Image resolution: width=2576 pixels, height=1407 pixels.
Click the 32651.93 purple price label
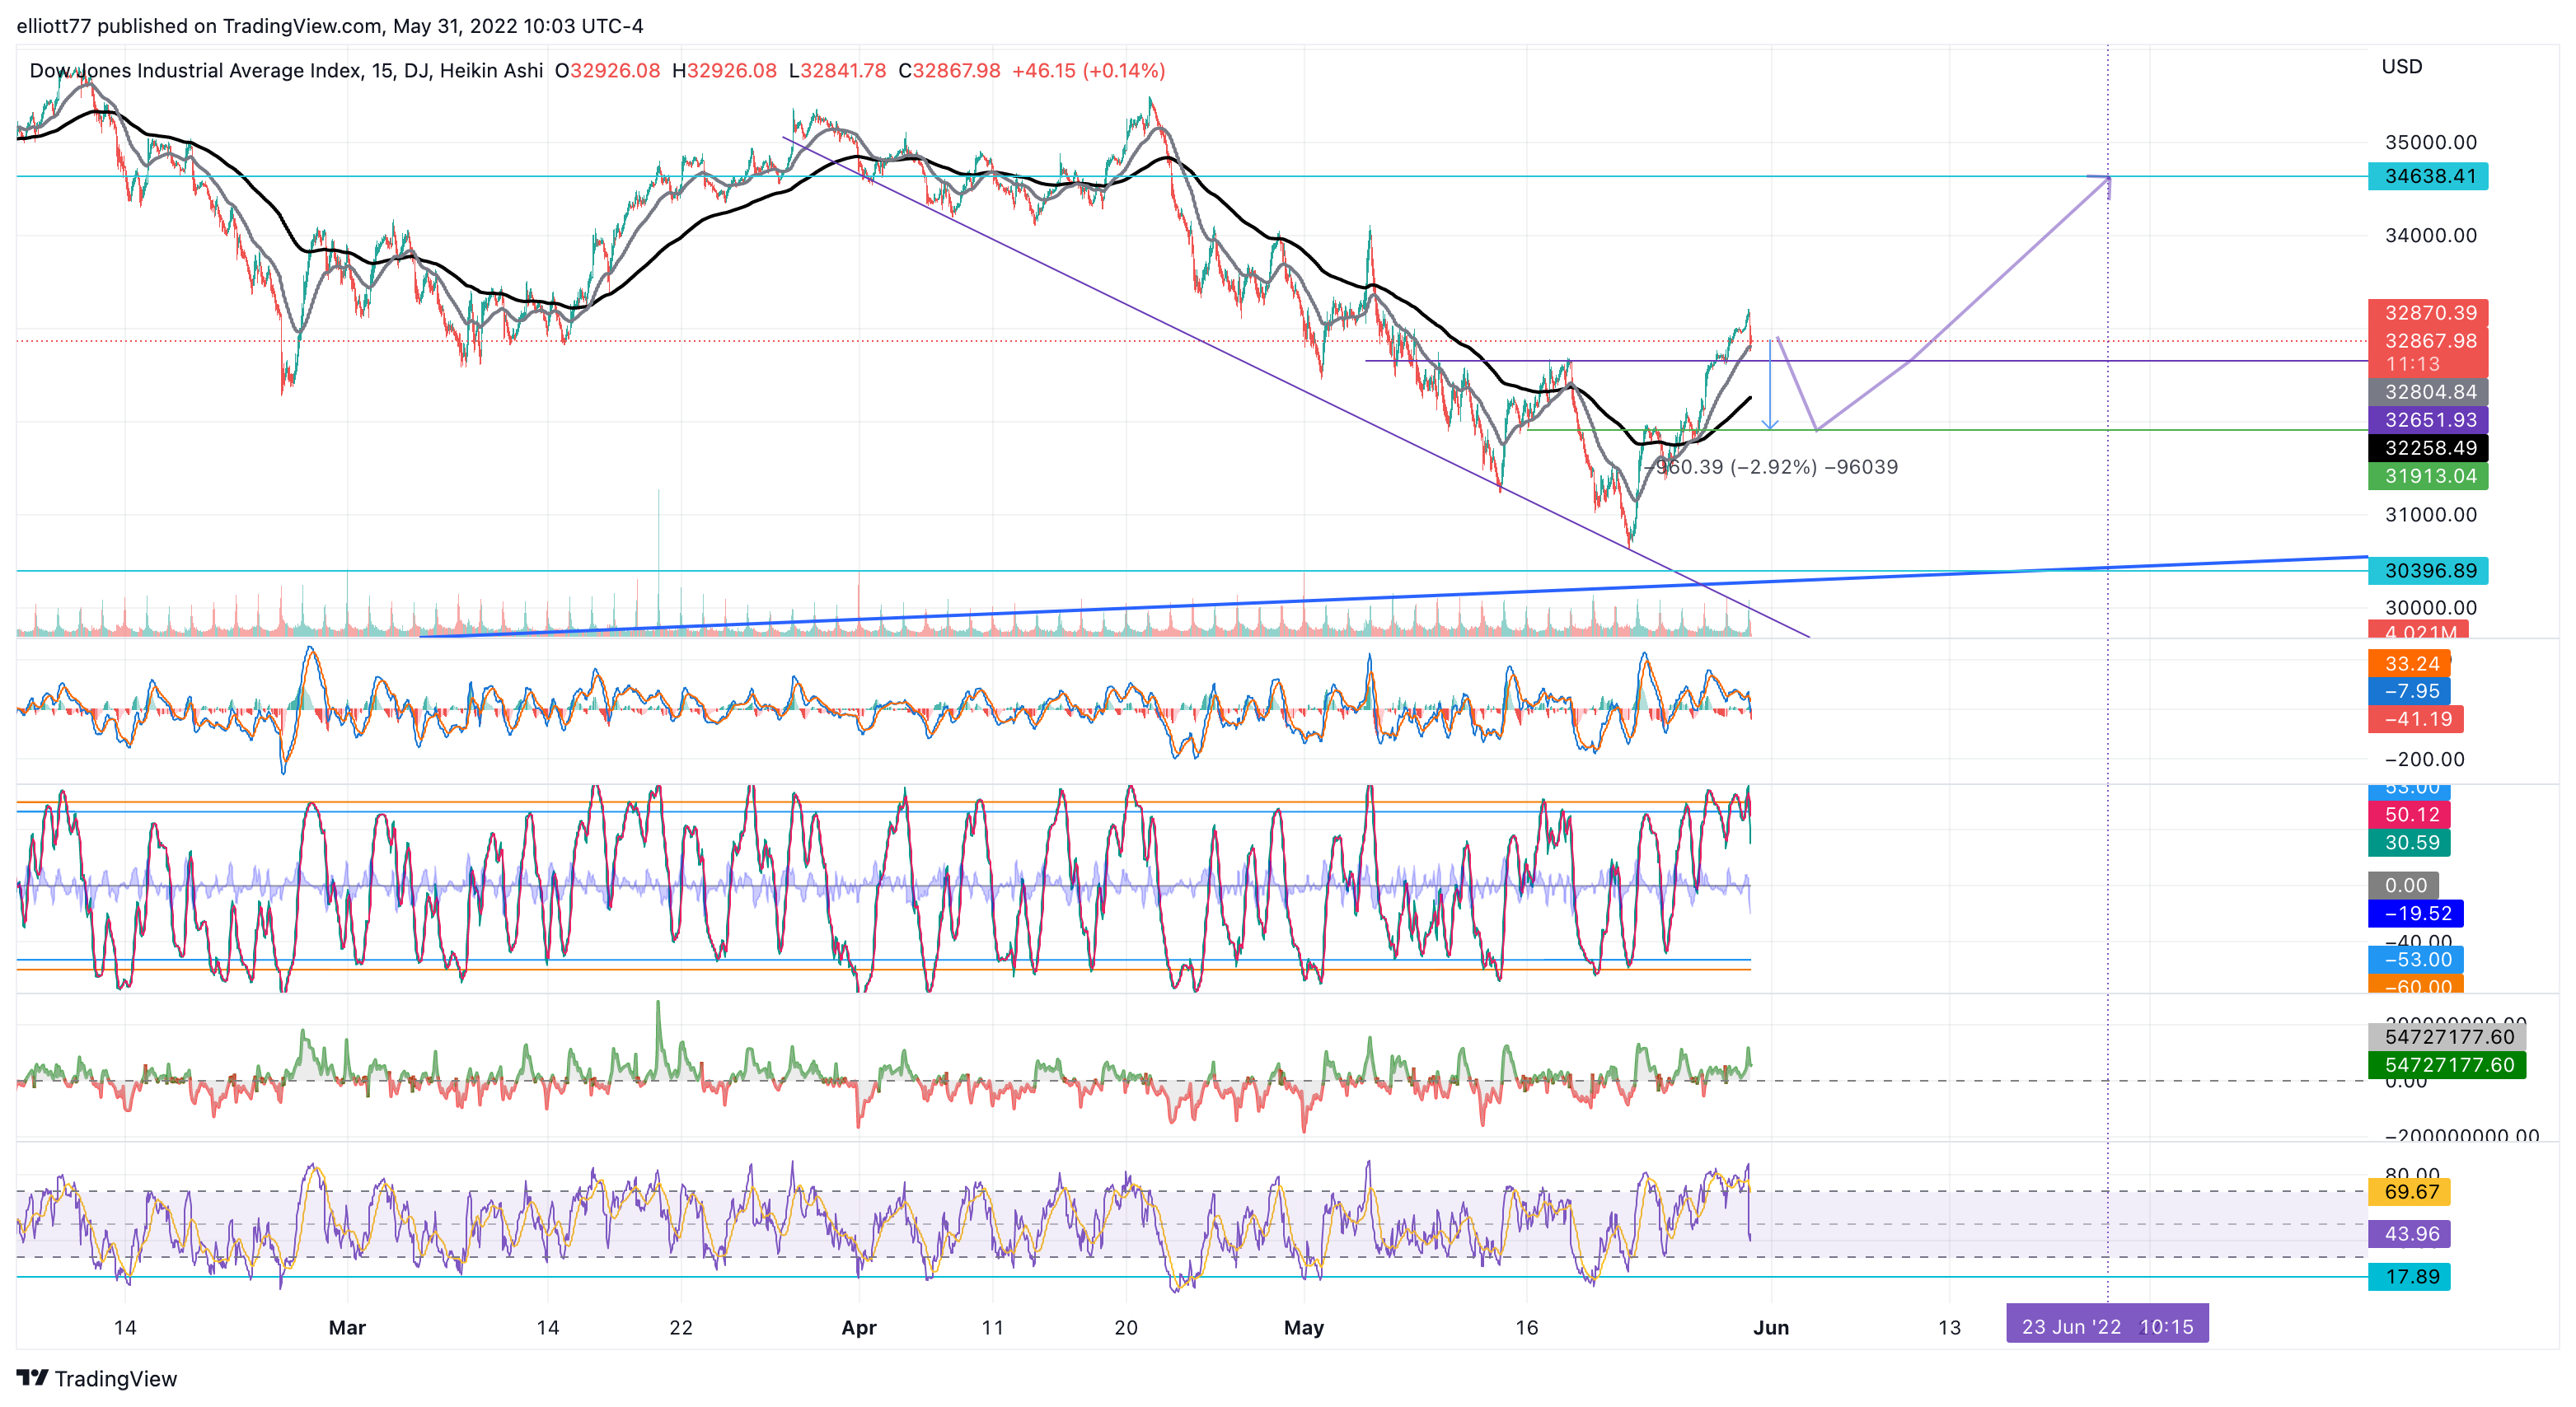click(2428, 420)
